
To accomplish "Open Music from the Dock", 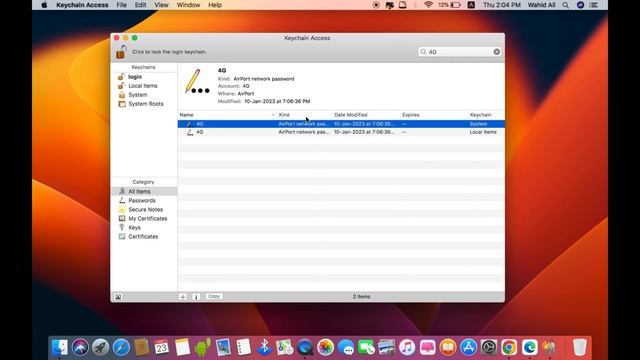I will [407, 347].
